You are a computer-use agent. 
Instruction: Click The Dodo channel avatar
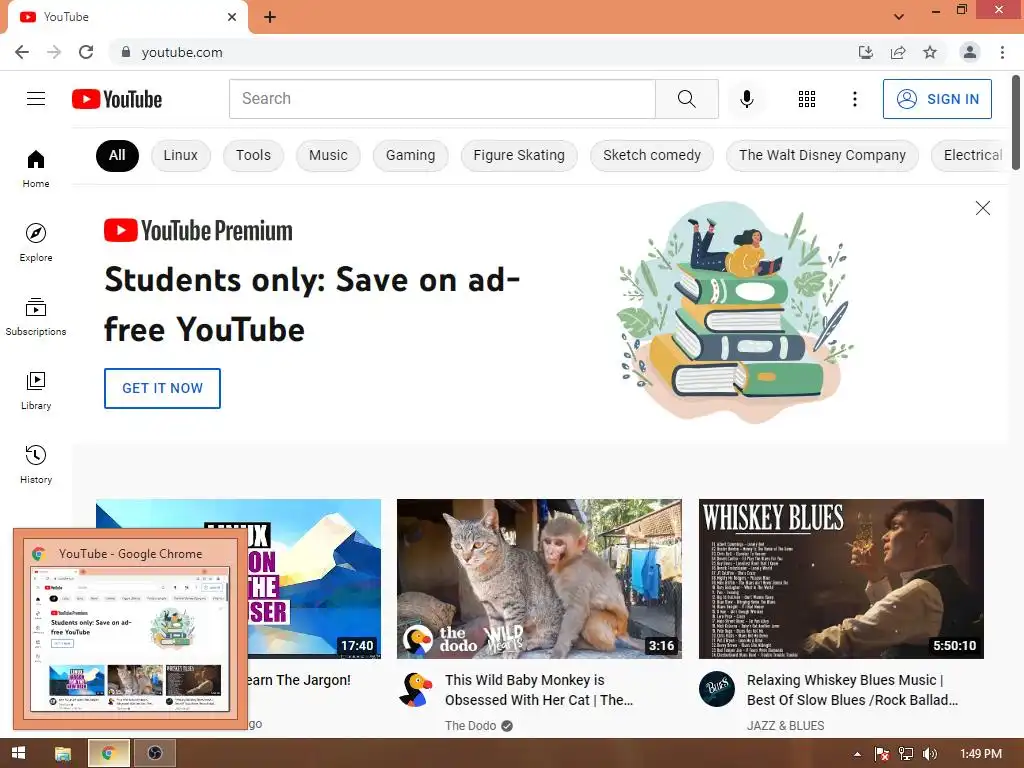coord(416,689)
